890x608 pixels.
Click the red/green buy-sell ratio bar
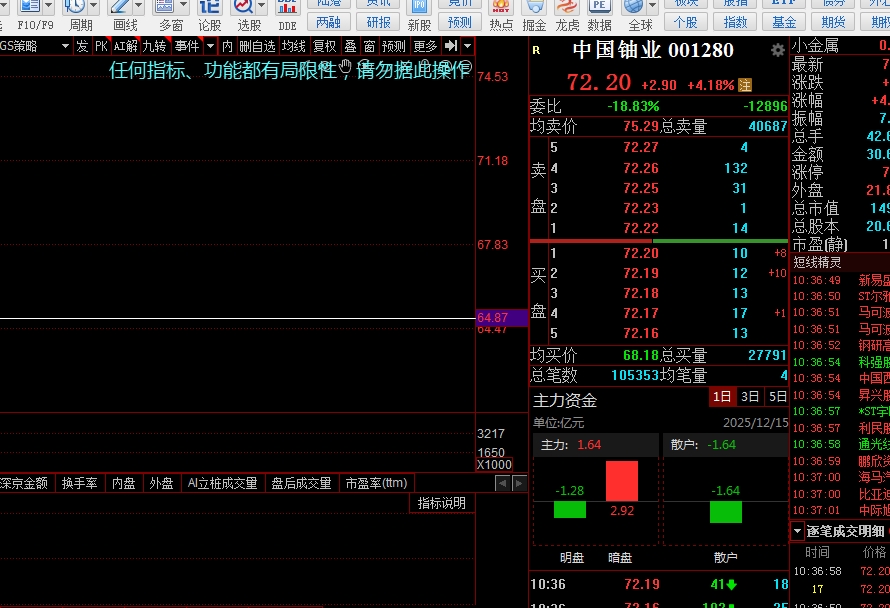pos(658,241)
